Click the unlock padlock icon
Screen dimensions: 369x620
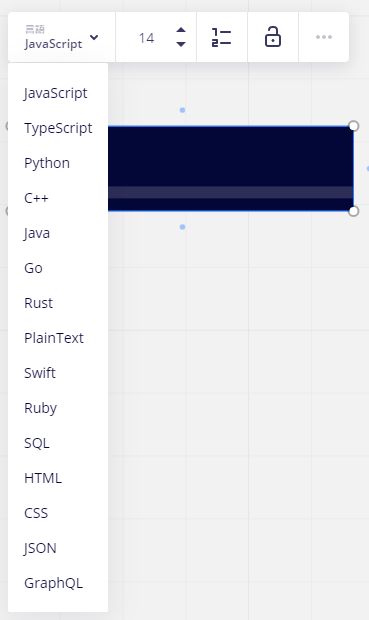point(273,37)
